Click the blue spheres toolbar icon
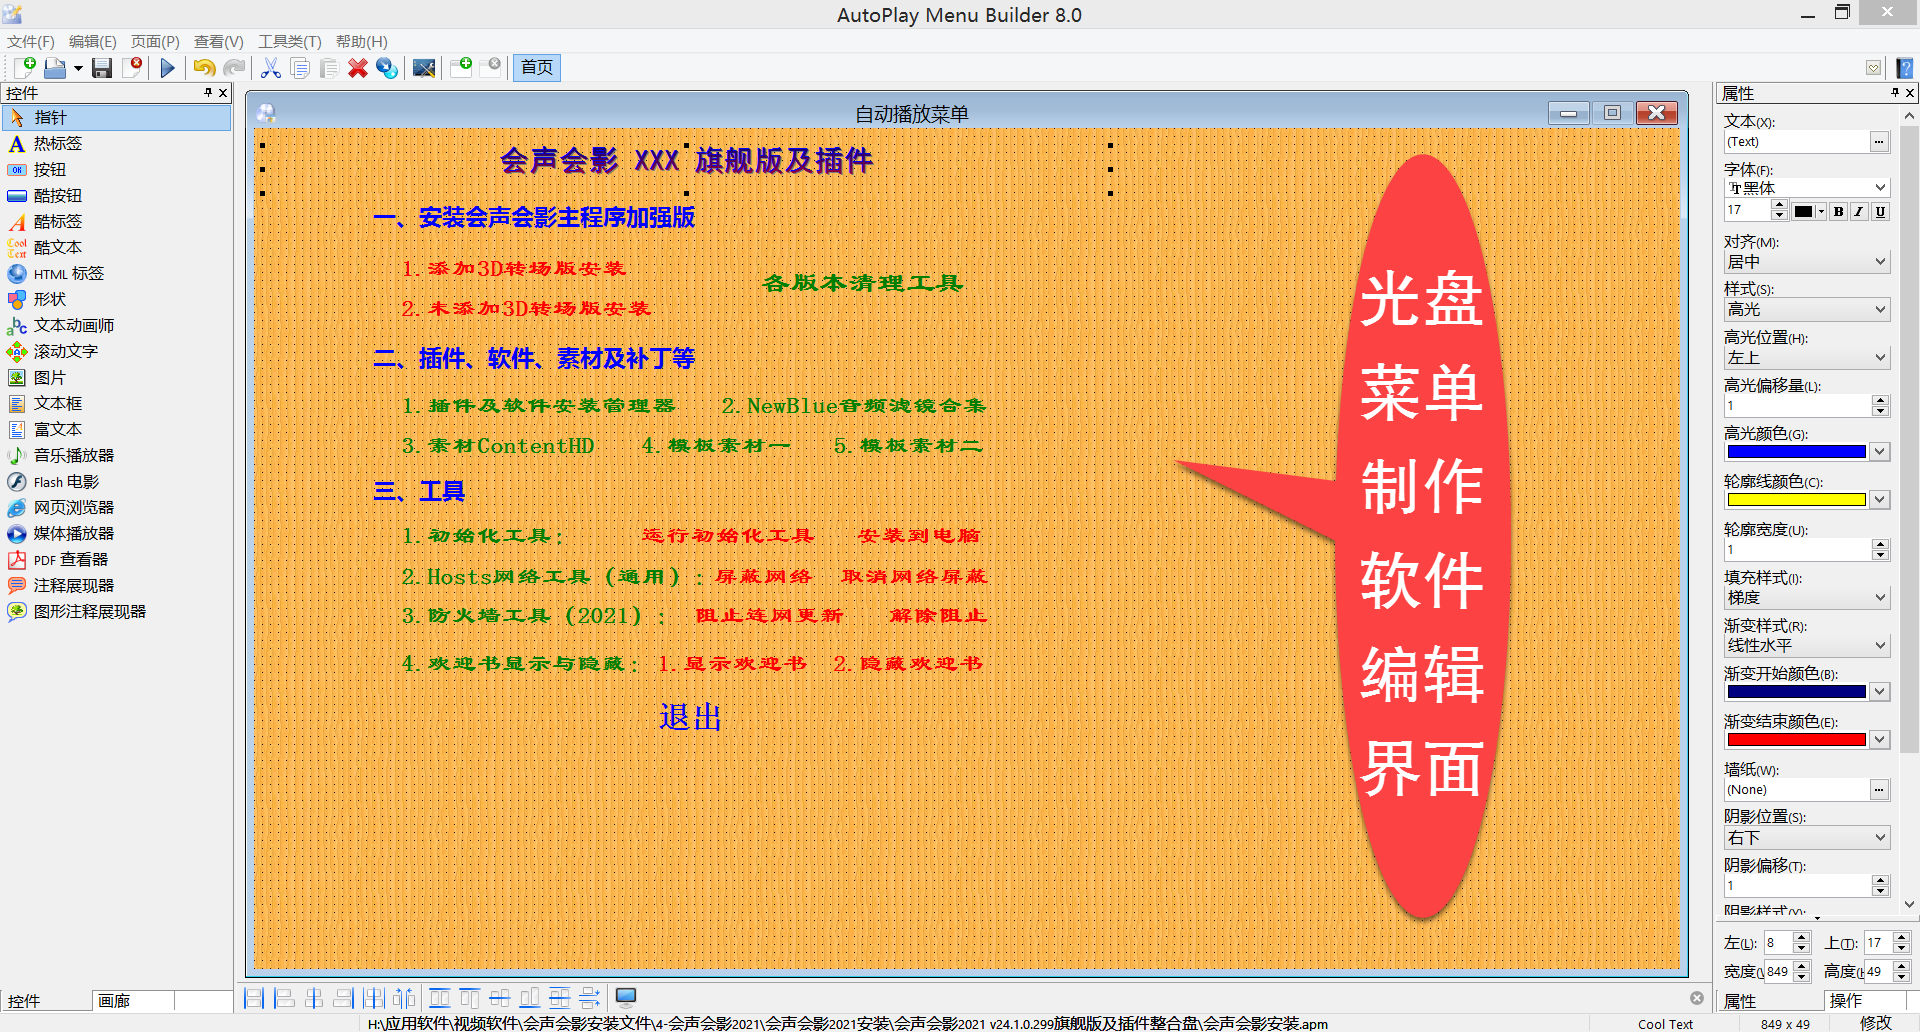1920x1032 pixels. point(387,68)
